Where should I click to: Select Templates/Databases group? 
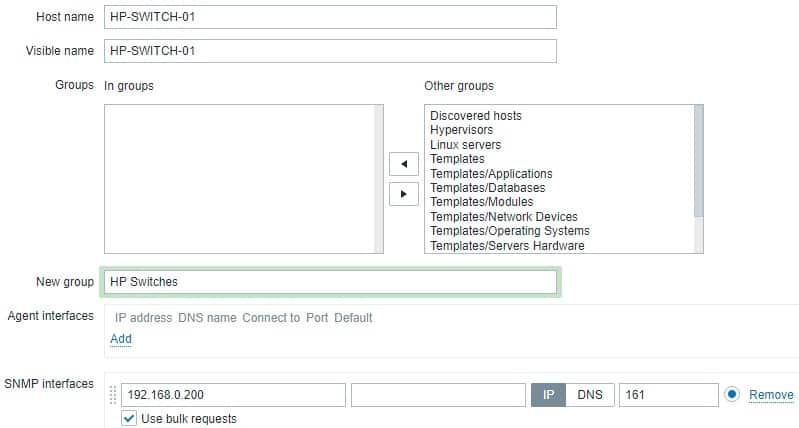point(488,188)
